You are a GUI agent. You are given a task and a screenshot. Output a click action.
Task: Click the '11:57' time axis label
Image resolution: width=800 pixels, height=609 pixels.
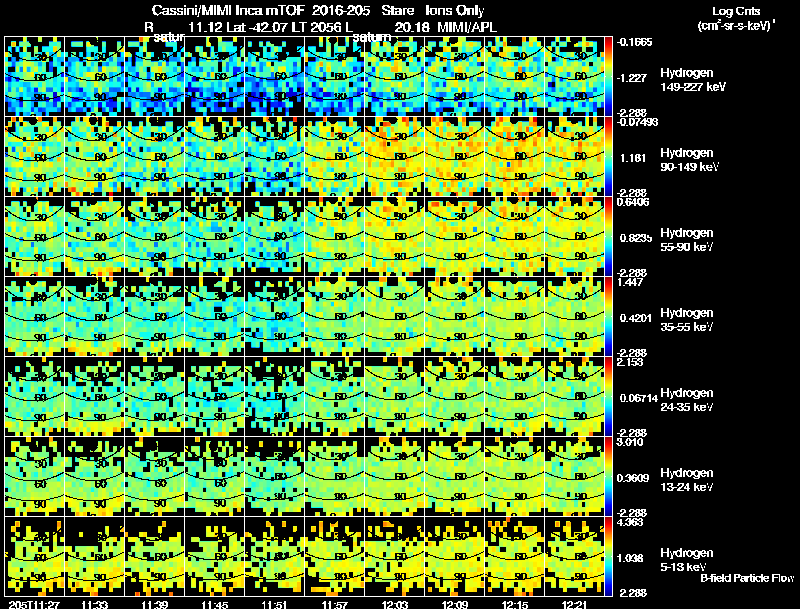(x=335, y=604)
